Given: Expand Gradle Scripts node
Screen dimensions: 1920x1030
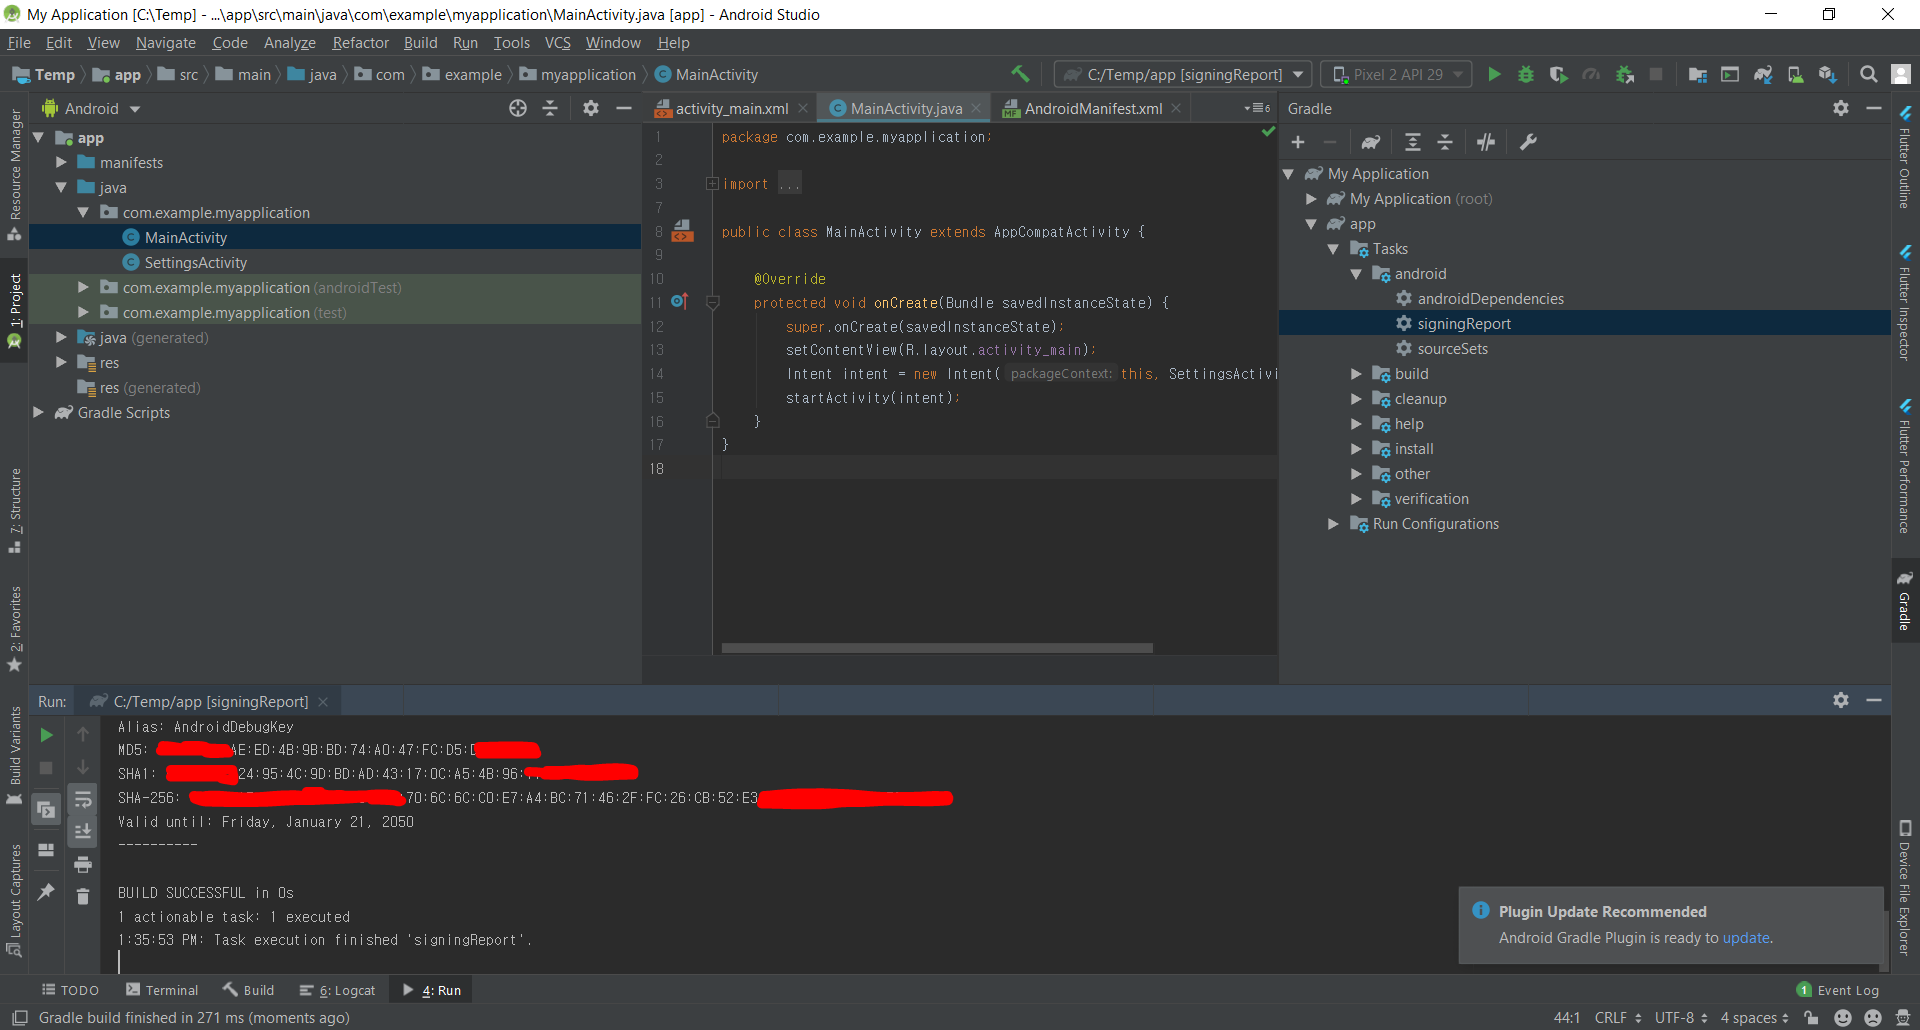Looking at the screenshot, I should click(38, 412).
